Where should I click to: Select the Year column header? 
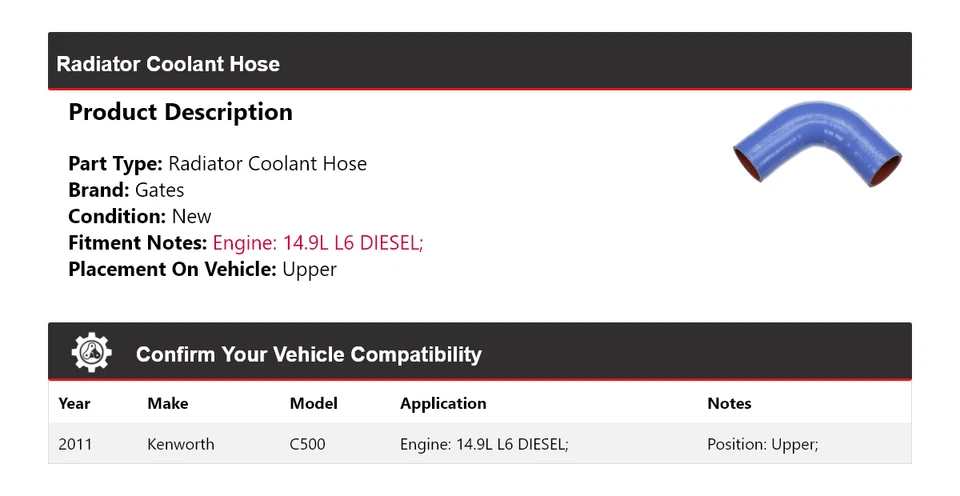tap(74, 404)
